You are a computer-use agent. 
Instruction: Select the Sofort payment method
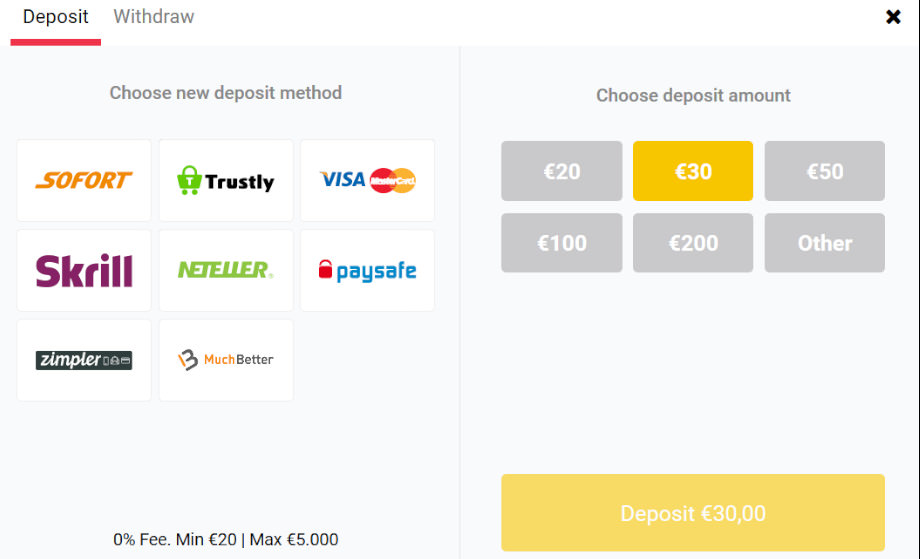pyautogui.click(x=84, y=180)
